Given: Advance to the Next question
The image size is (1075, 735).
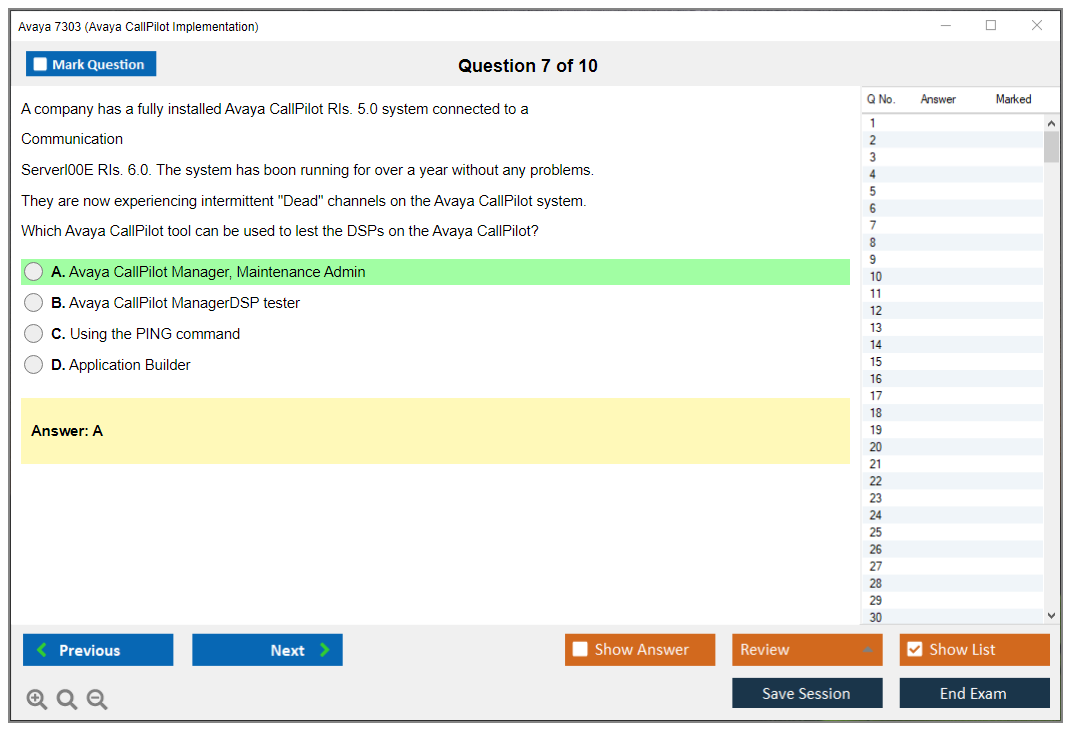Looking at the screenshot, I should tap(267, 650).
